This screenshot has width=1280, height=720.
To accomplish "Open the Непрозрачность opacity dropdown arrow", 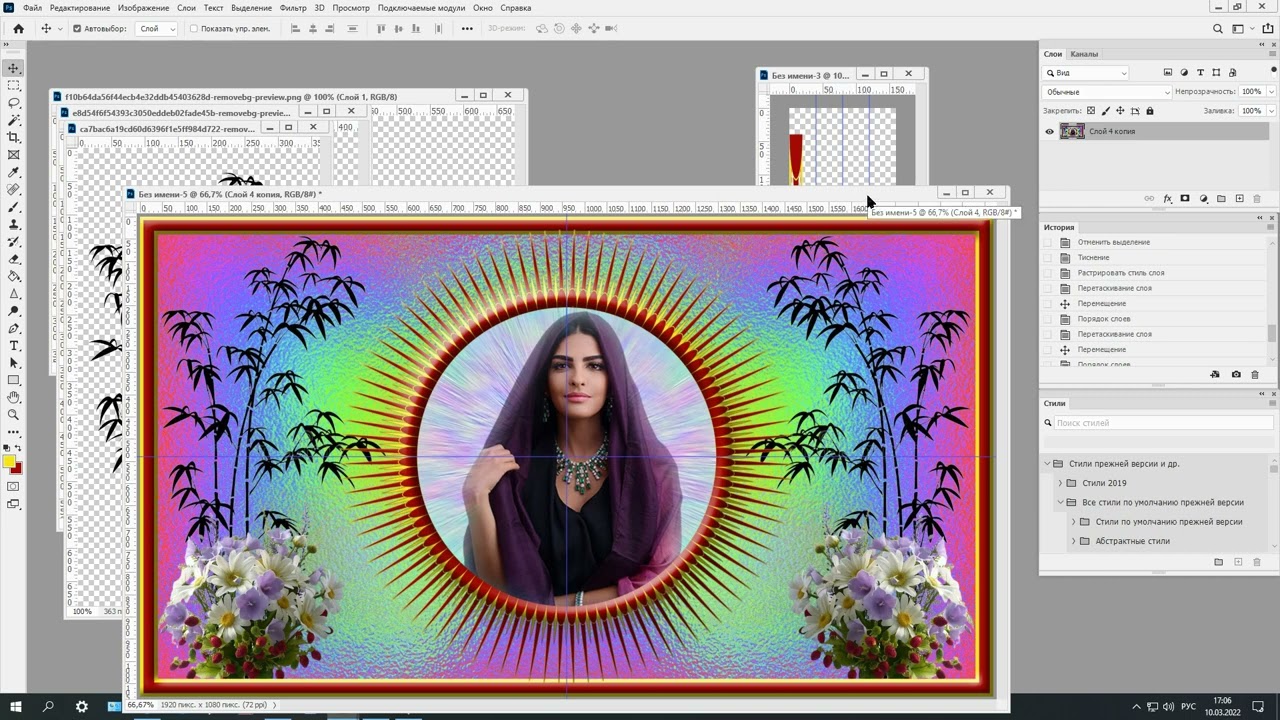I will tap(1271, 92).
